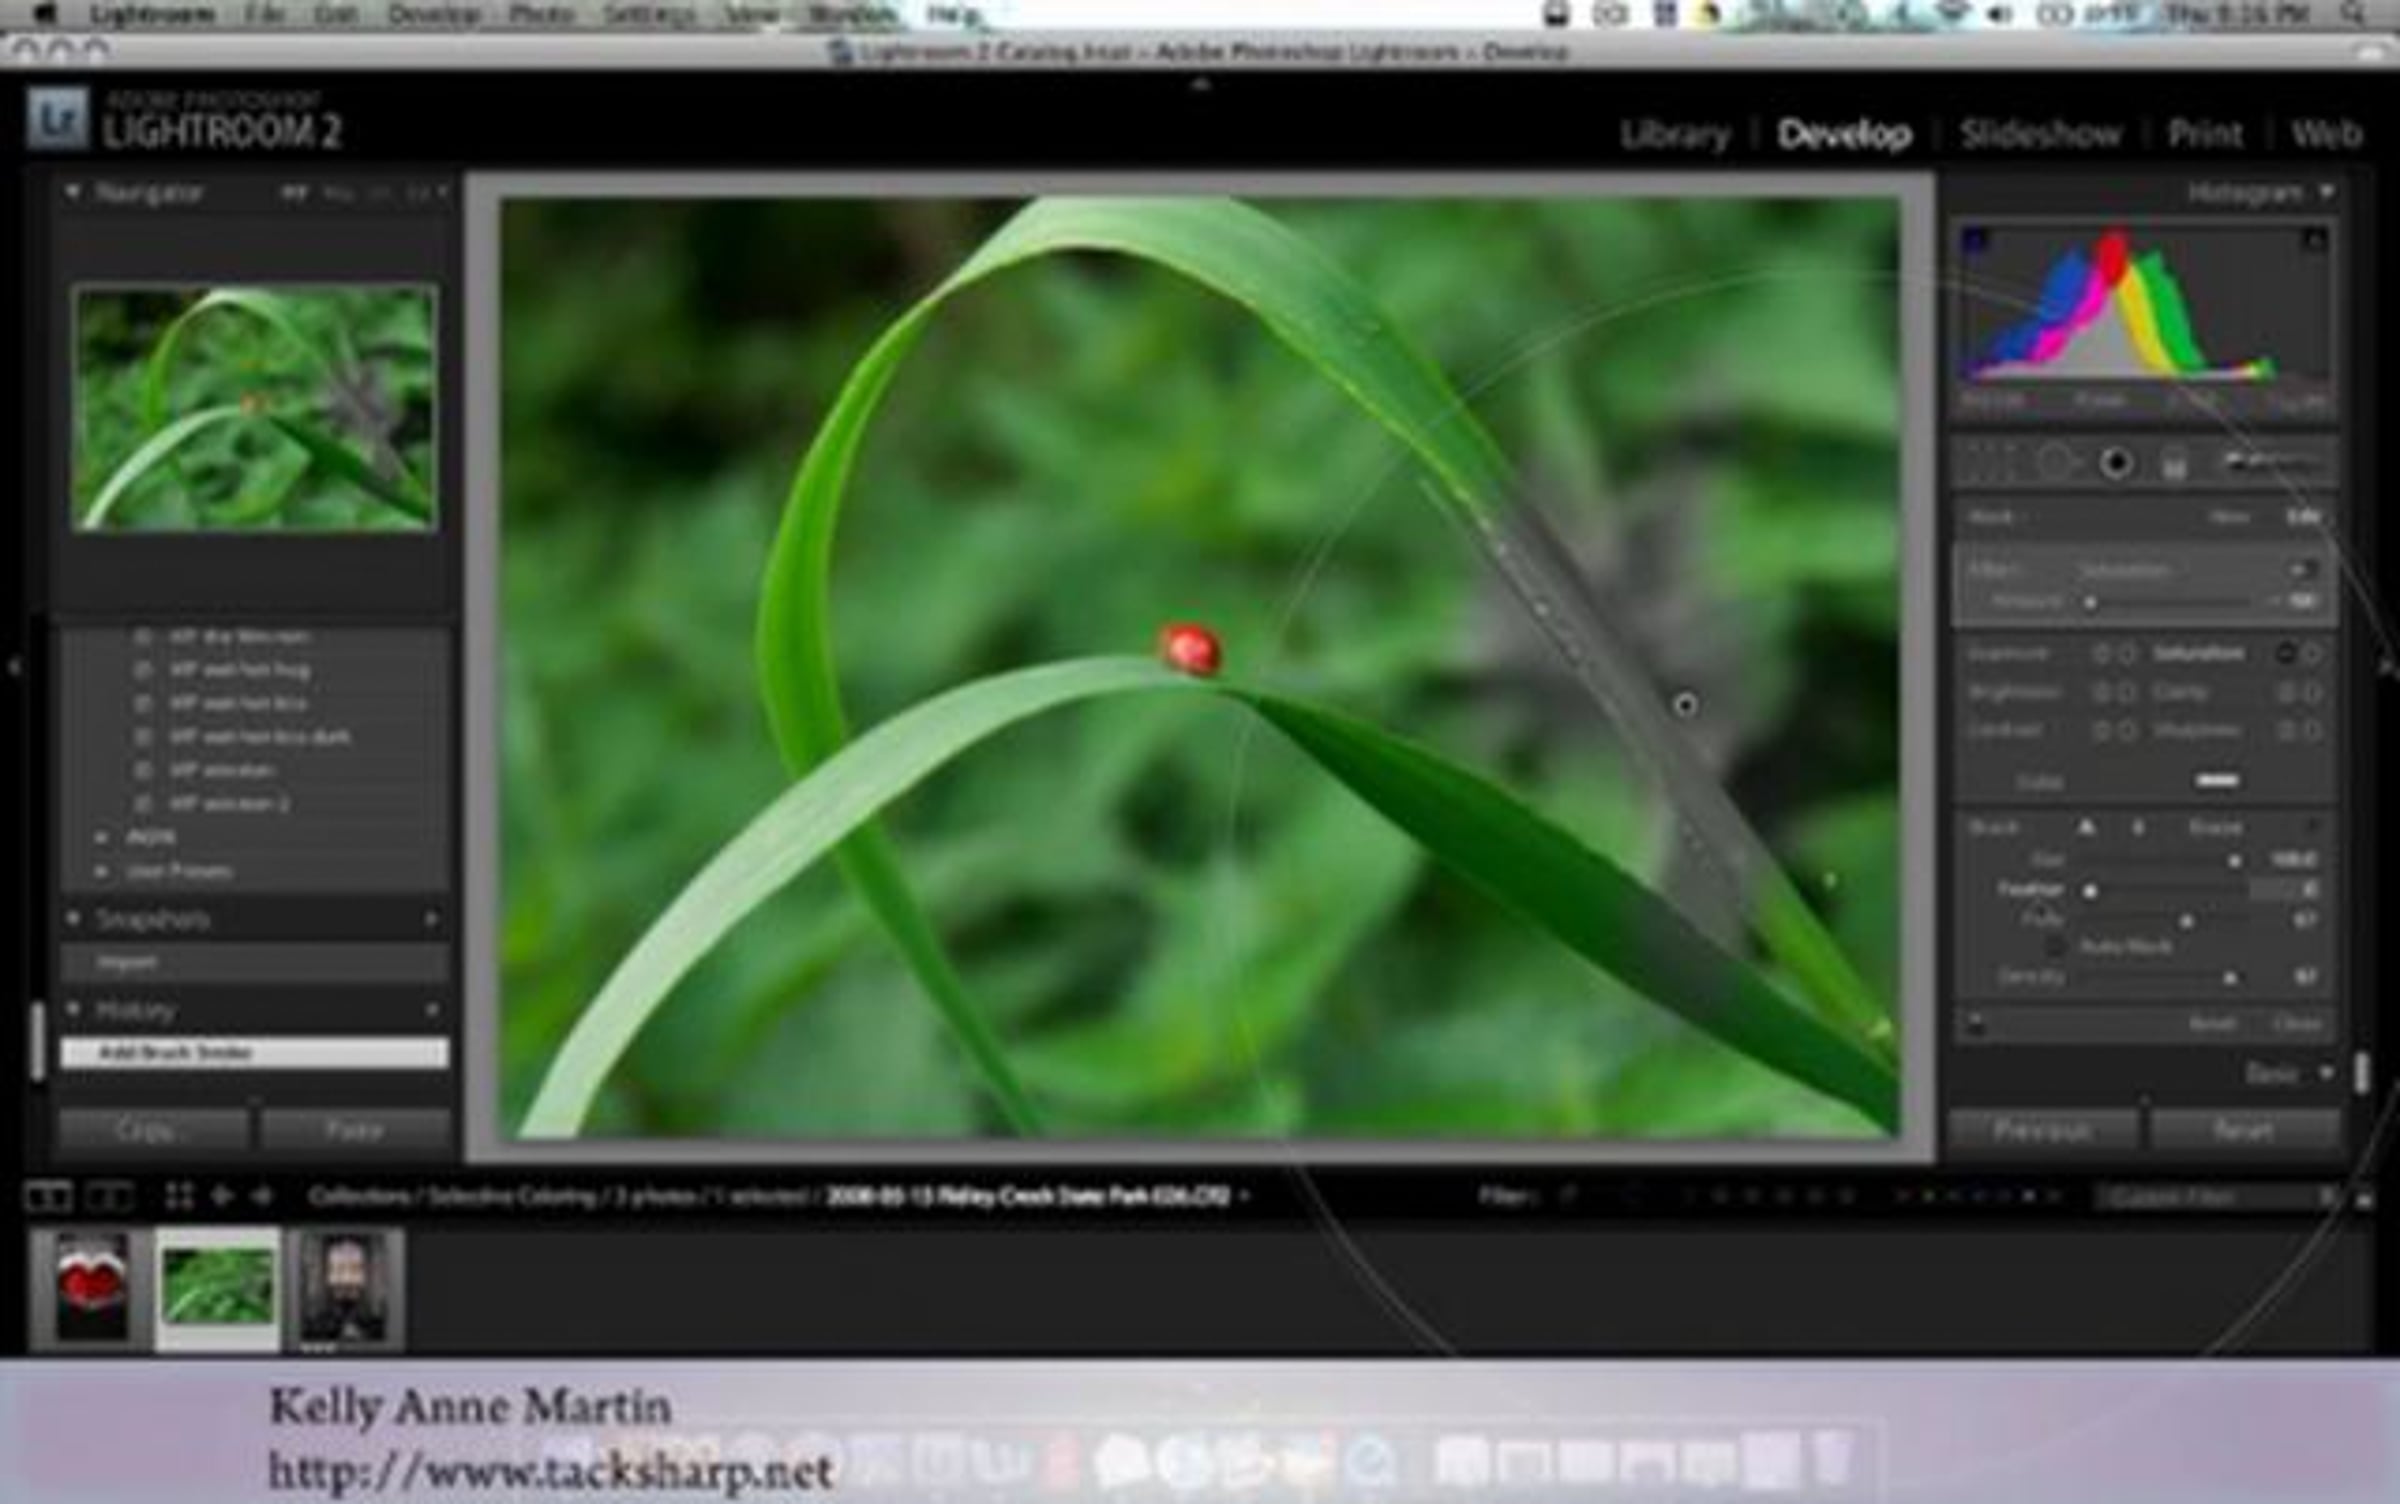Decrease Contrast effect with minus button
This screenshot has height=1504, width=2400.
pyautogui.click(x=2101, y=731)
